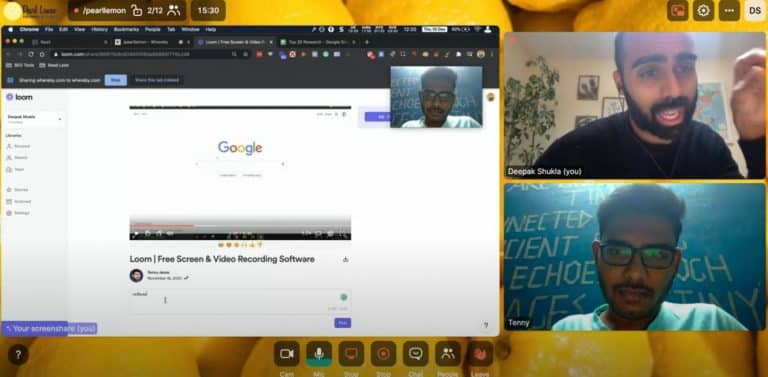Leave the meeting

pos(480,353)
